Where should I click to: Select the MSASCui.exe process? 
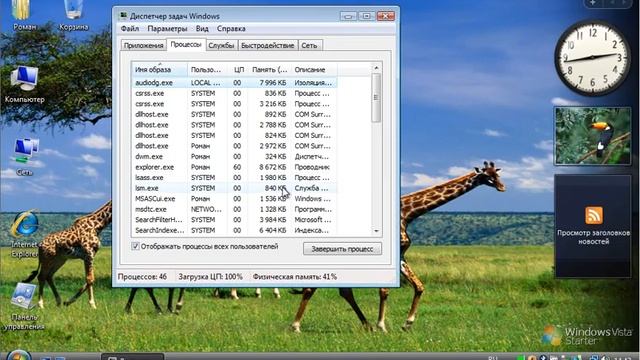234,199
